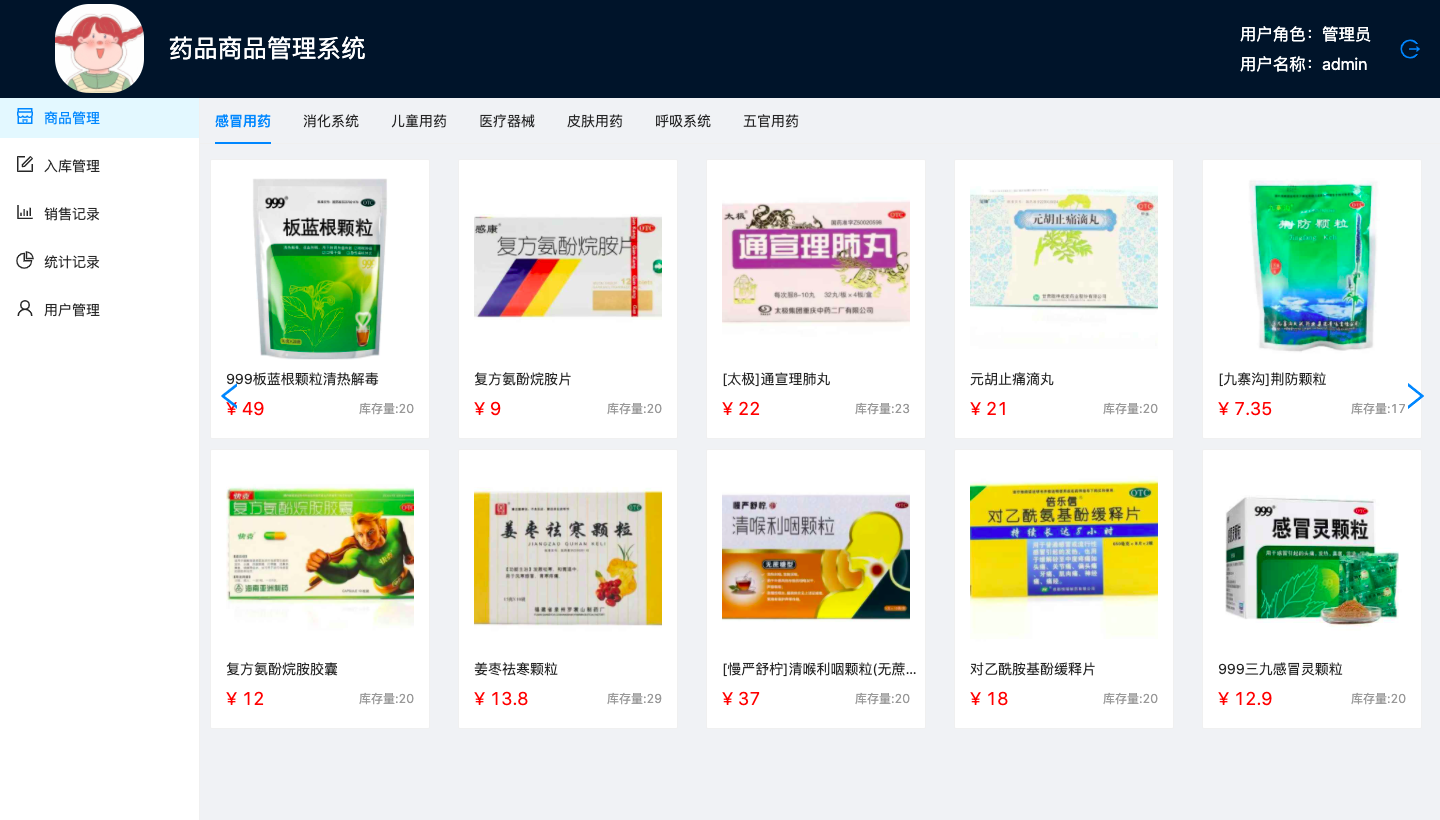The height and width of the screenshot is (820, 1440).
Task: Click the title [太极]通宣理肺丸
Action: click(776, 379)
